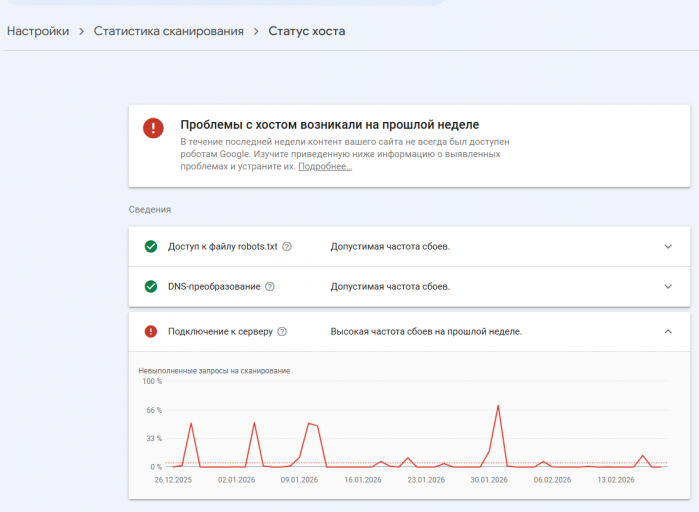
Task: Open the Подробнее link
Action: [325, 166]
